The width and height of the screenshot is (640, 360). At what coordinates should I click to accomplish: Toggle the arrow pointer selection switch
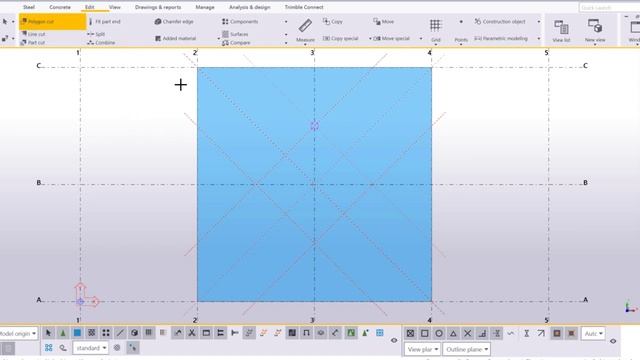(48, 333)
